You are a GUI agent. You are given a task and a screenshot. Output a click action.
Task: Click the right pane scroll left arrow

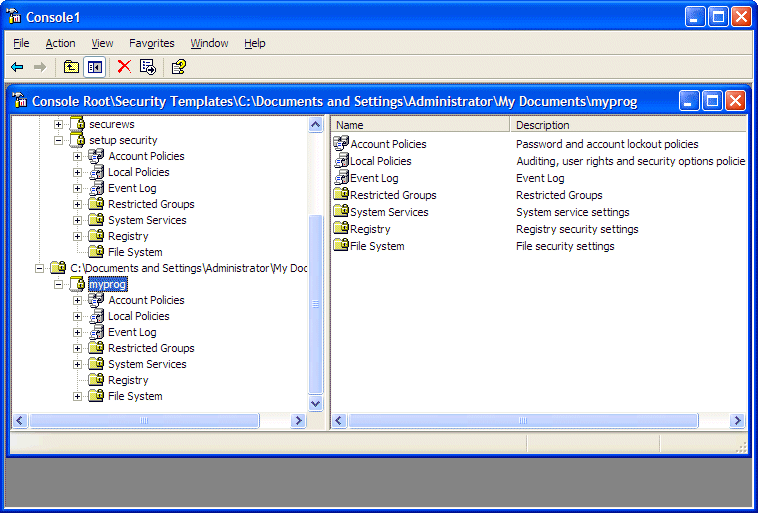click(x=338, y=421)
